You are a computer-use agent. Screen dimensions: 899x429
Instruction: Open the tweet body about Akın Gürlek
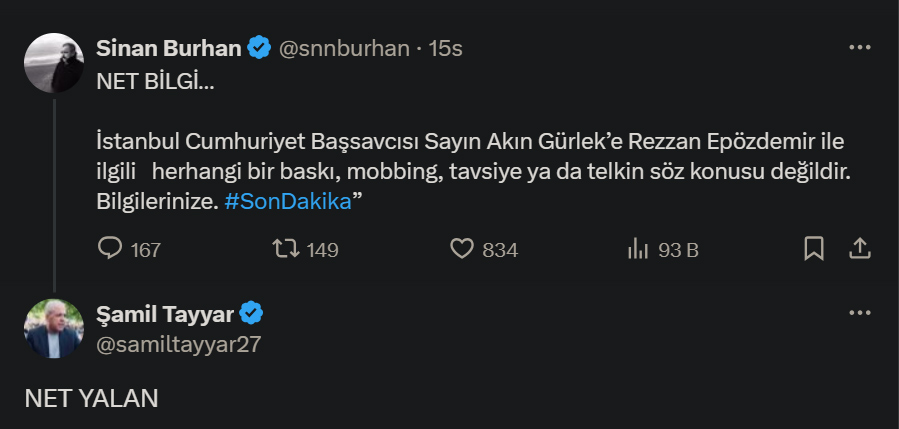tap(473, 172)
